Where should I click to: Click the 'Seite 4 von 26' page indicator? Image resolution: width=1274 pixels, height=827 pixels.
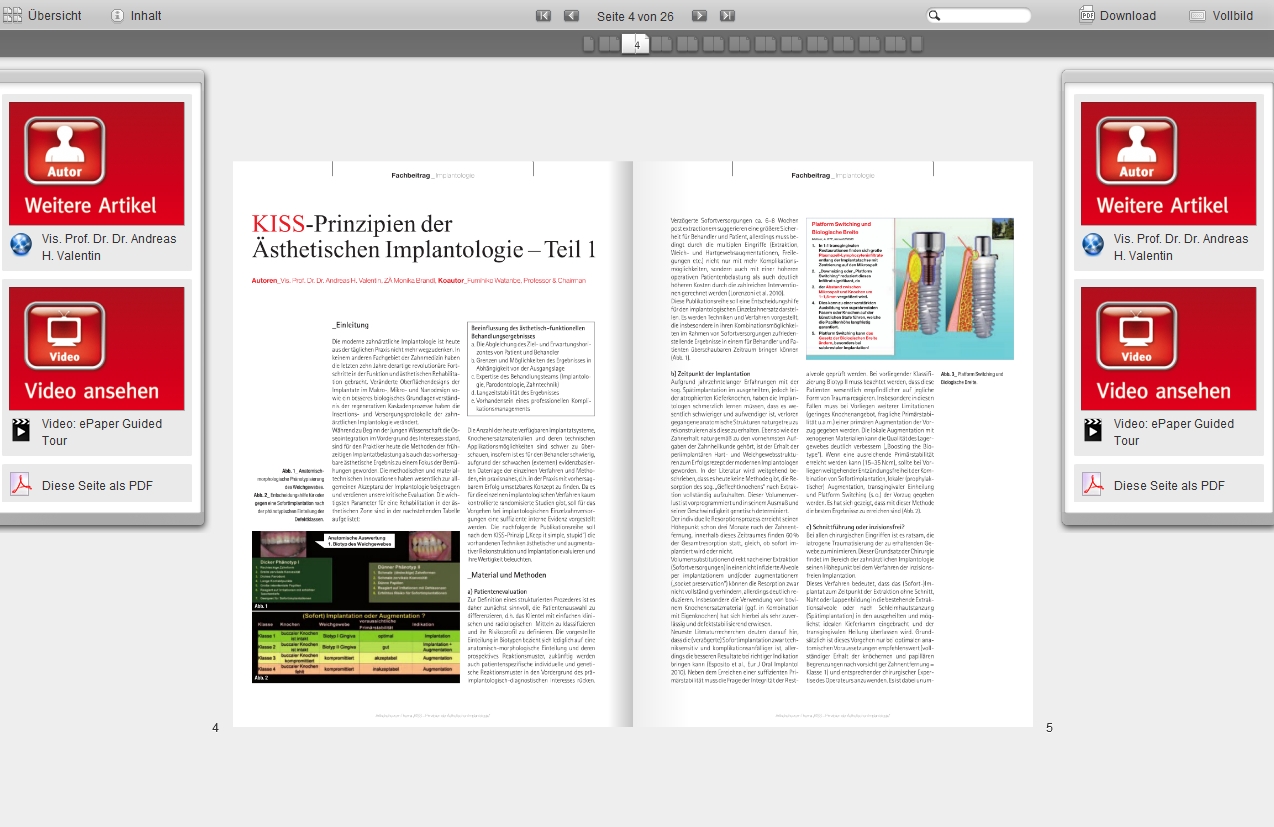point(636,16)
